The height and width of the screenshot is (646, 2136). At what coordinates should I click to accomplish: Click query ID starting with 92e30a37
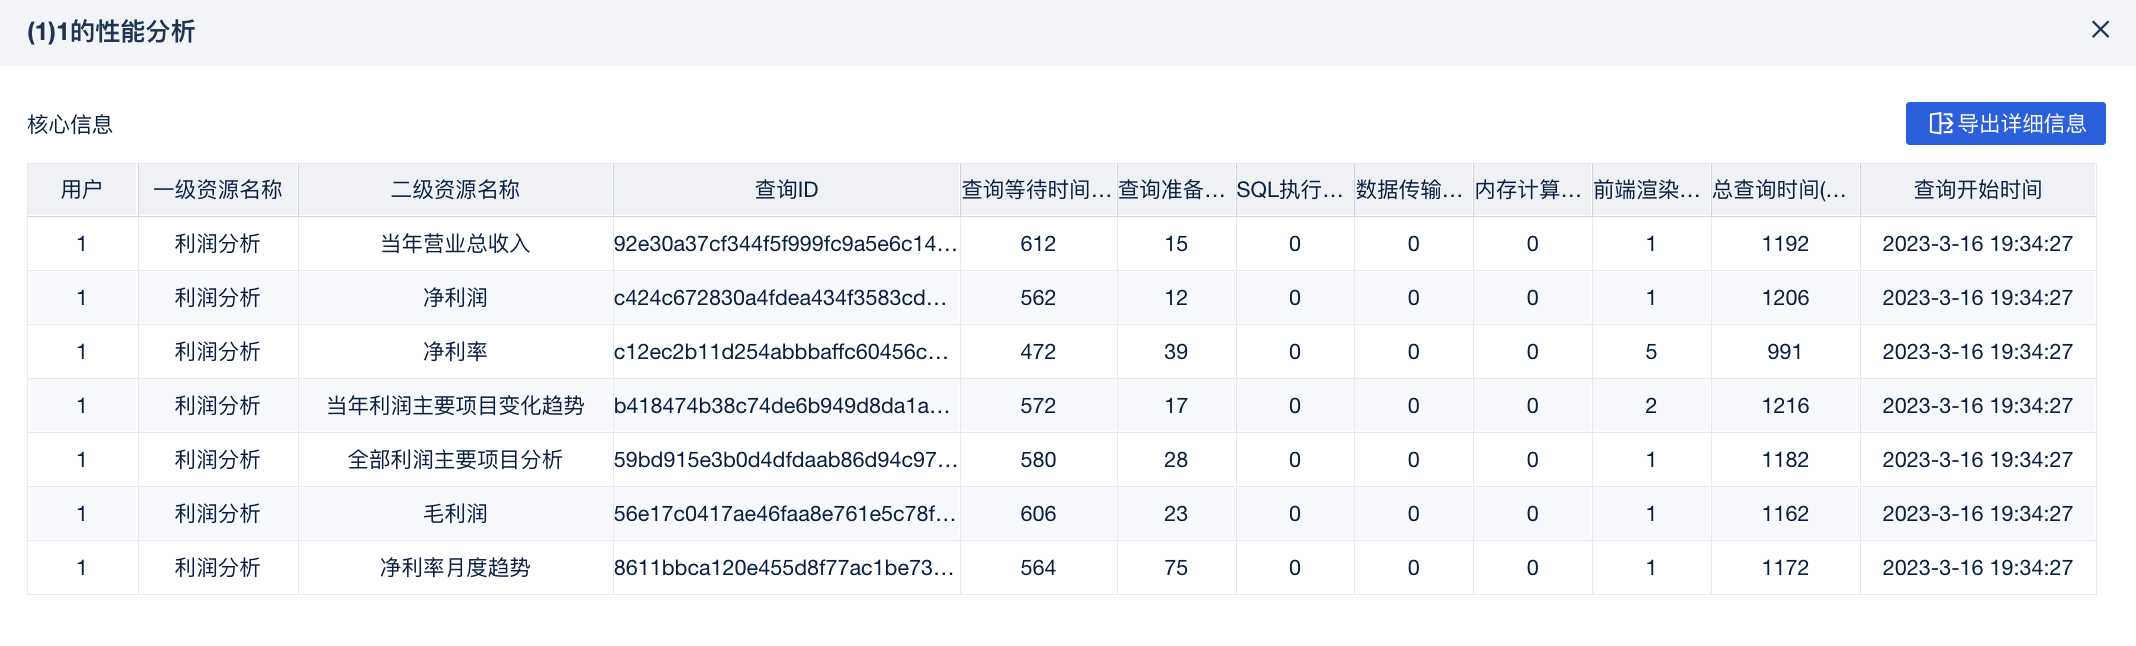[x=785, y=244]
